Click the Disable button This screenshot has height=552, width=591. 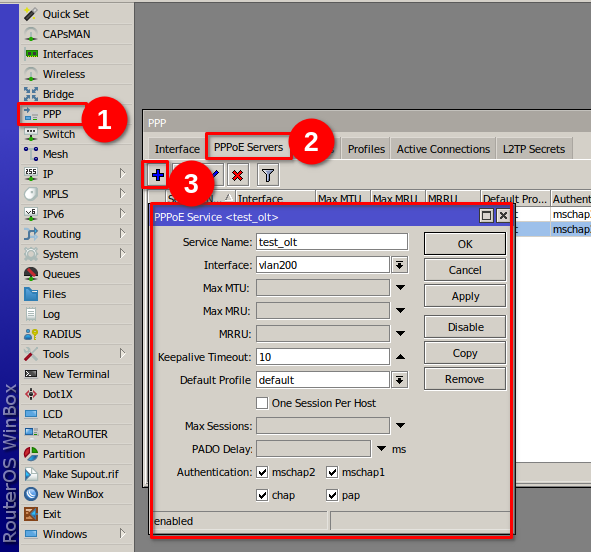click(465, 327)
